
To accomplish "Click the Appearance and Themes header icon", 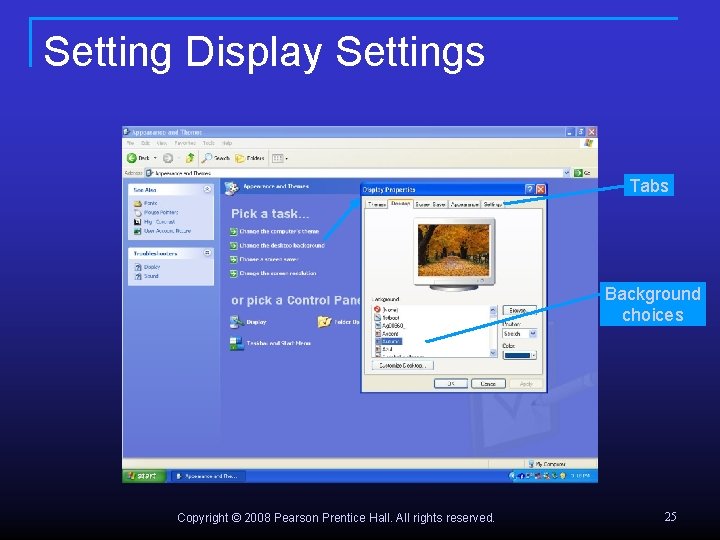I will pyautogui.click(x=232, y=187).
